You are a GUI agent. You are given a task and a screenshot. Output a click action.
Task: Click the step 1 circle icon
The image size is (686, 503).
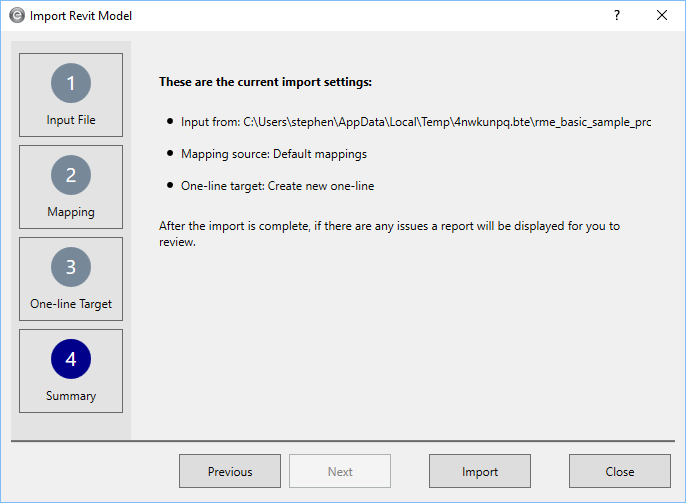71,83
